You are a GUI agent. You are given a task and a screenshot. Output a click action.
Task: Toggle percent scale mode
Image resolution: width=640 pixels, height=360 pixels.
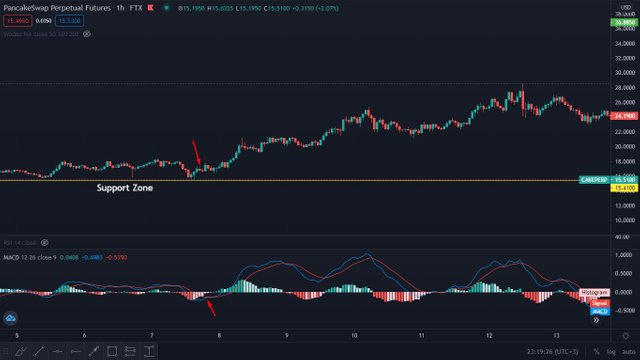(x=596, y=351)
